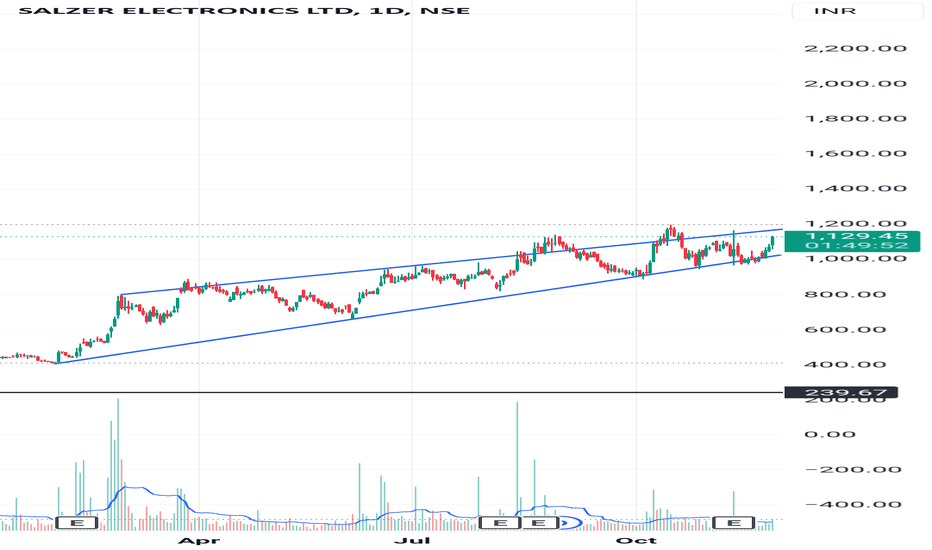
Task: Click the Apr label on time axis
Action: 199,540
